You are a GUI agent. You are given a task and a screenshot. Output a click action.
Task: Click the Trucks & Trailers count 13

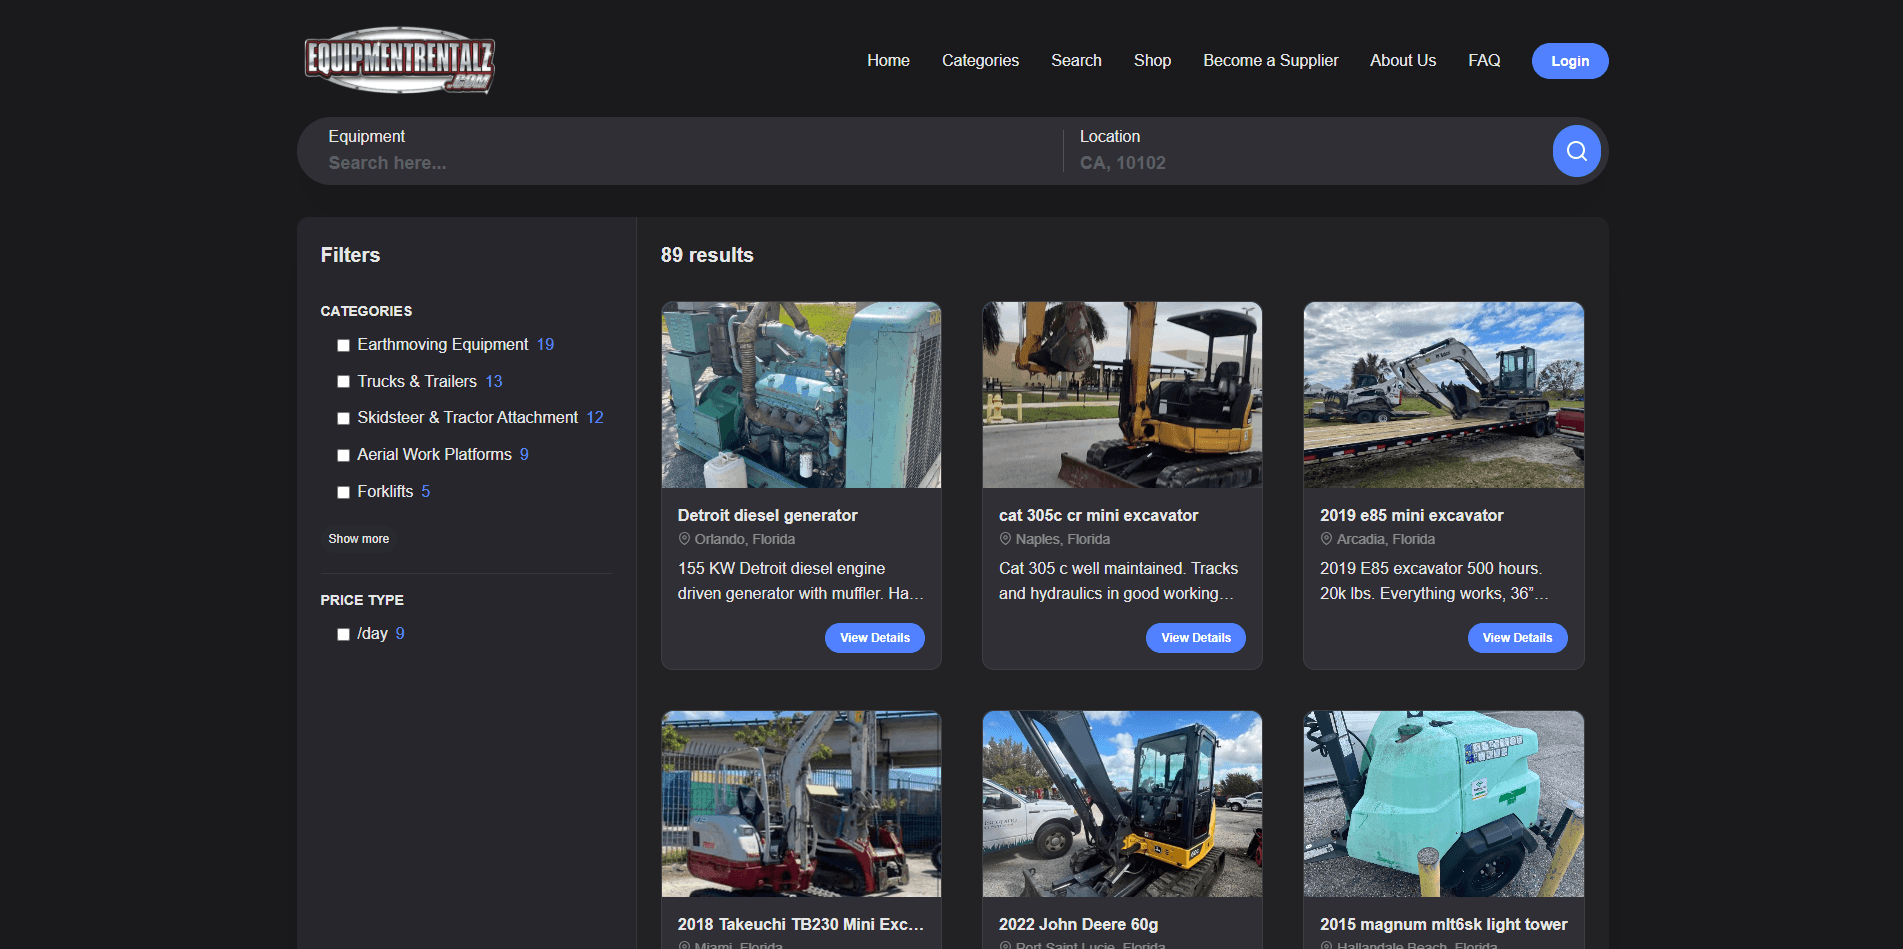tap(494, 381)
